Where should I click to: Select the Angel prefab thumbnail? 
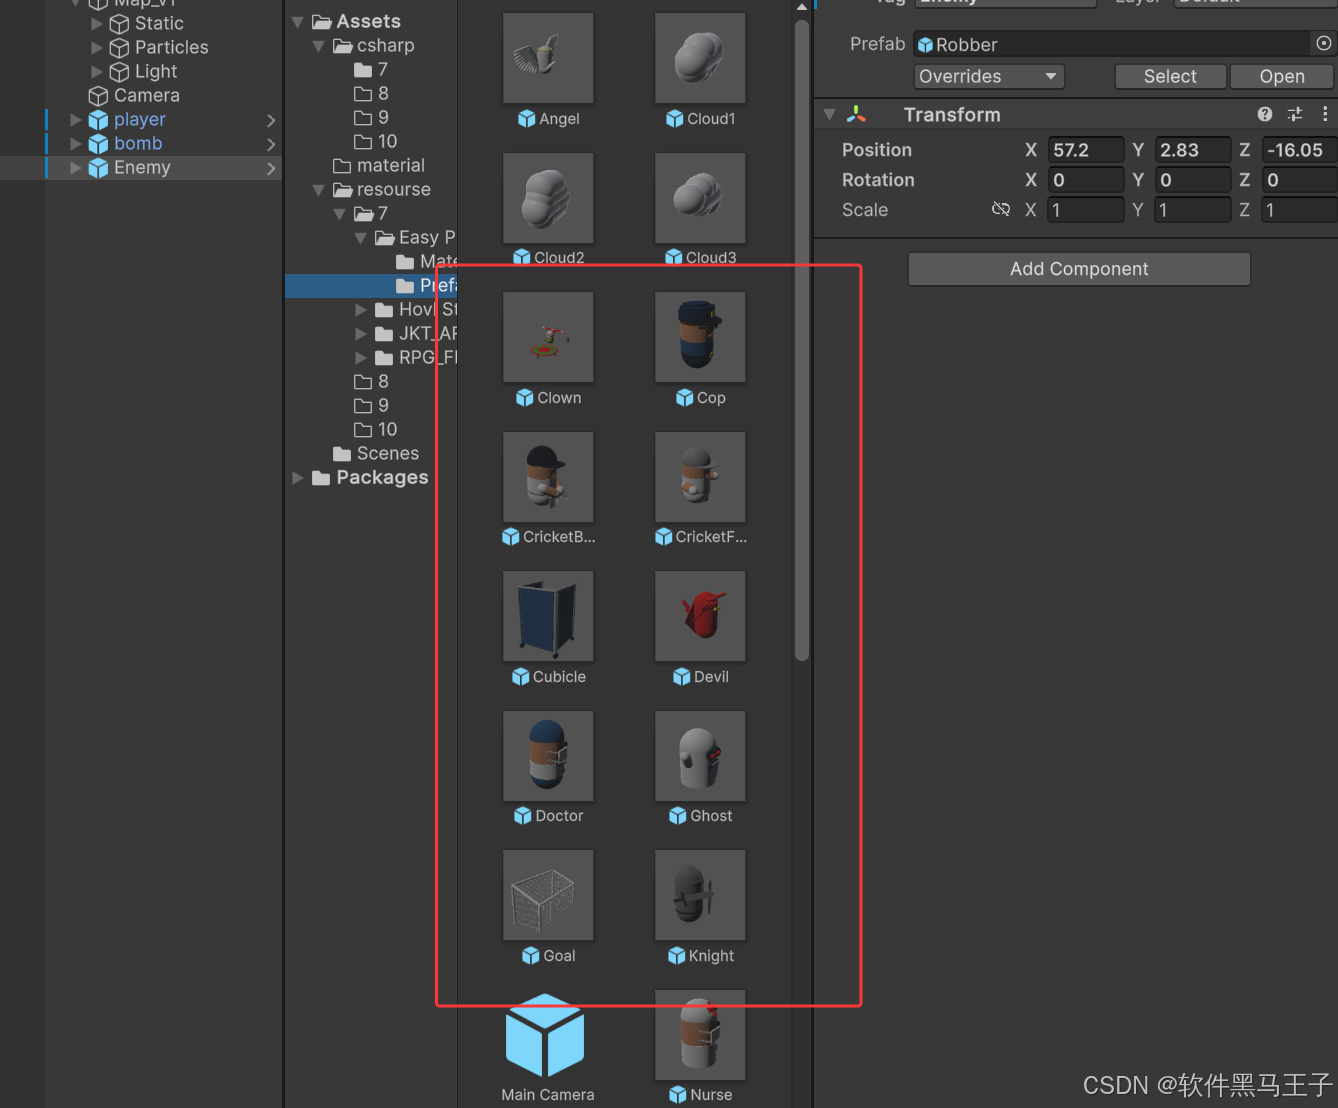548,58
